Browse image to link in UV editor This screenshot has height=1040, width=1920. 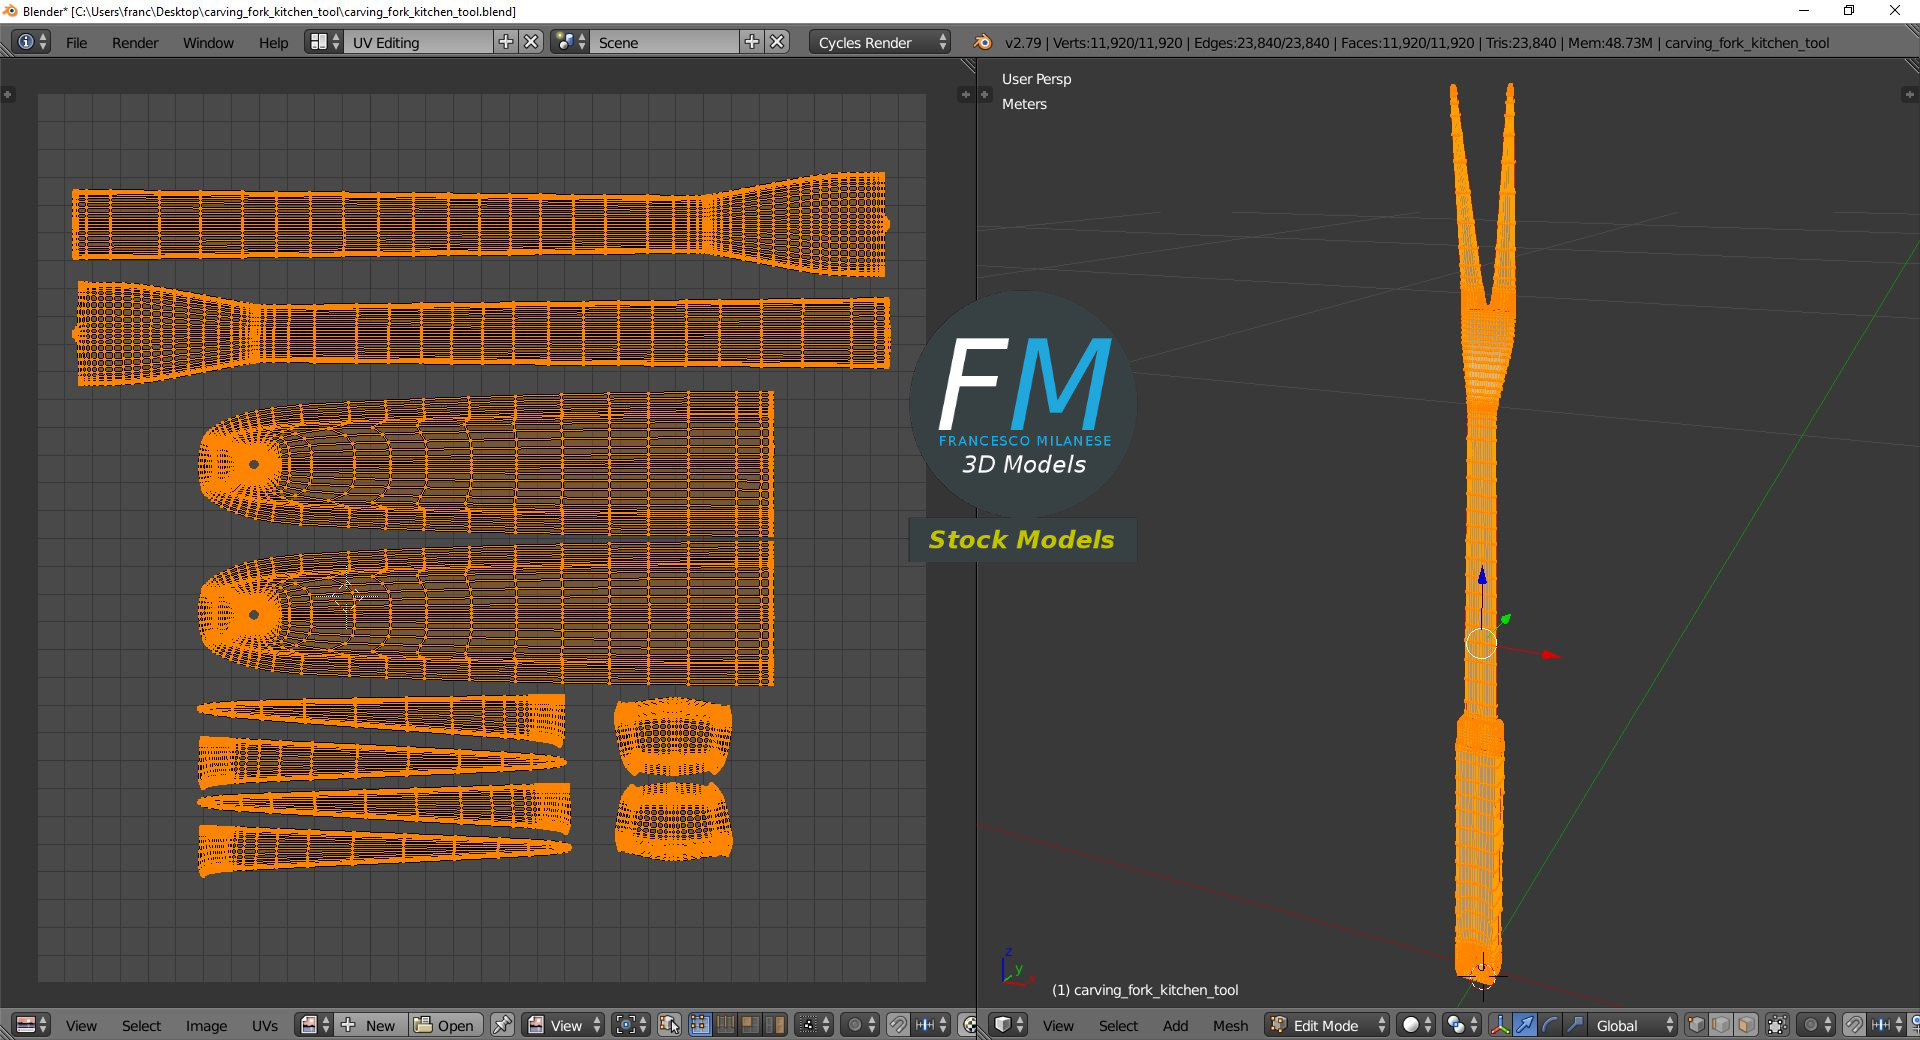(315, 1025)
